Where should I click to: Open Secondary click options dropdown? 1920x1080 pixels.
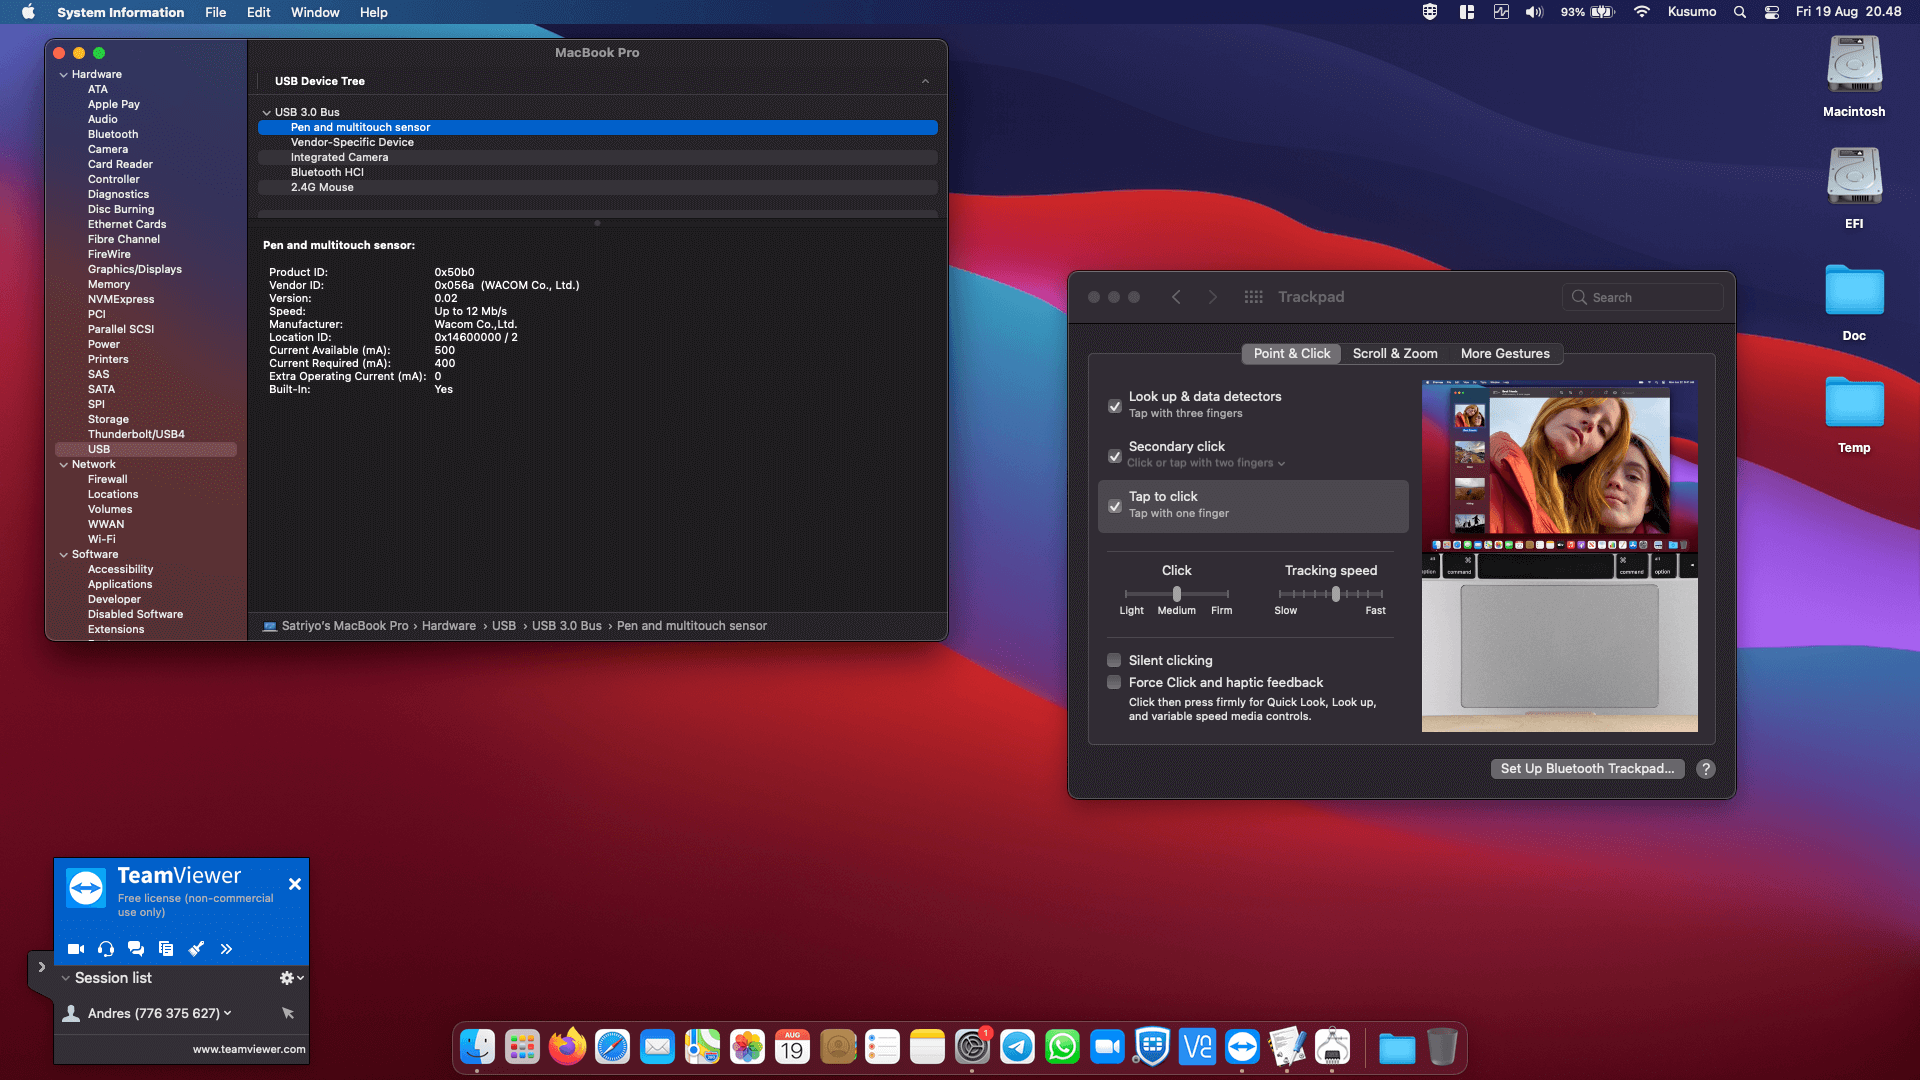click(x=1205, y=463)
